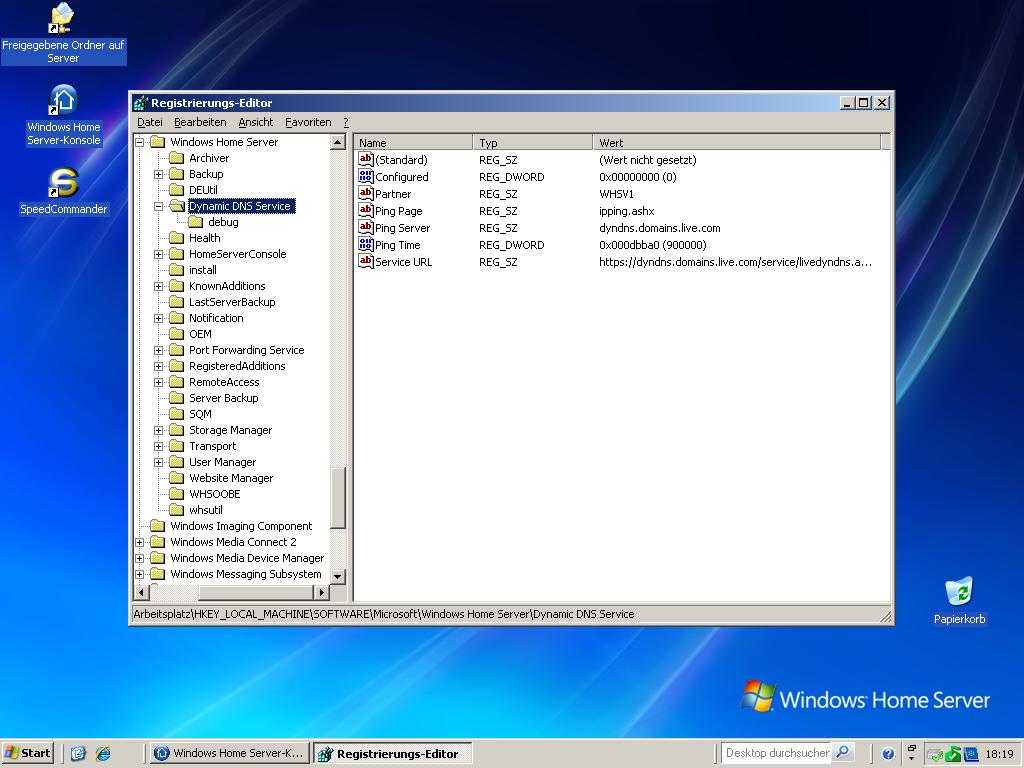Click the tree's scroll down arrow
The width and height of the screenshot is (1024, 768).
[x=338, y=577]
